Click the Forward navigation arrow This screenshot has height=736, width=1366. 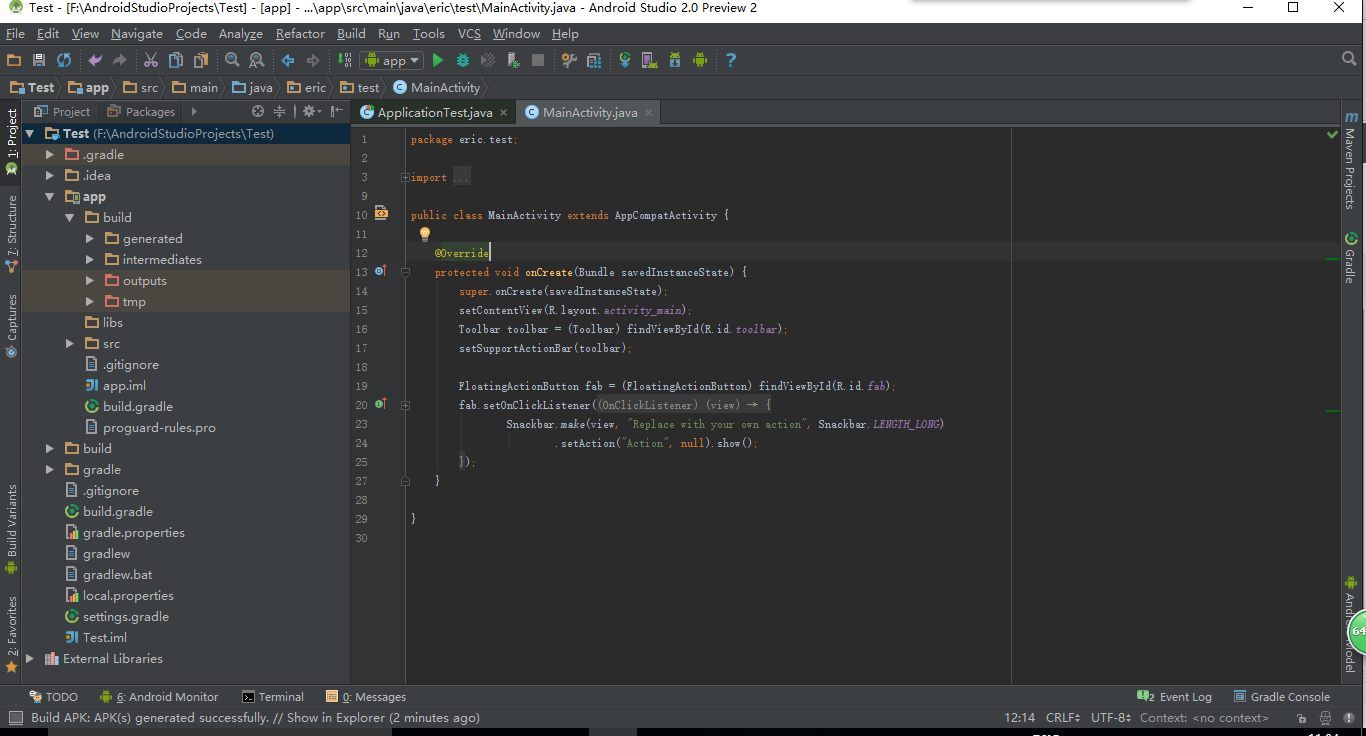click(313, 60)
